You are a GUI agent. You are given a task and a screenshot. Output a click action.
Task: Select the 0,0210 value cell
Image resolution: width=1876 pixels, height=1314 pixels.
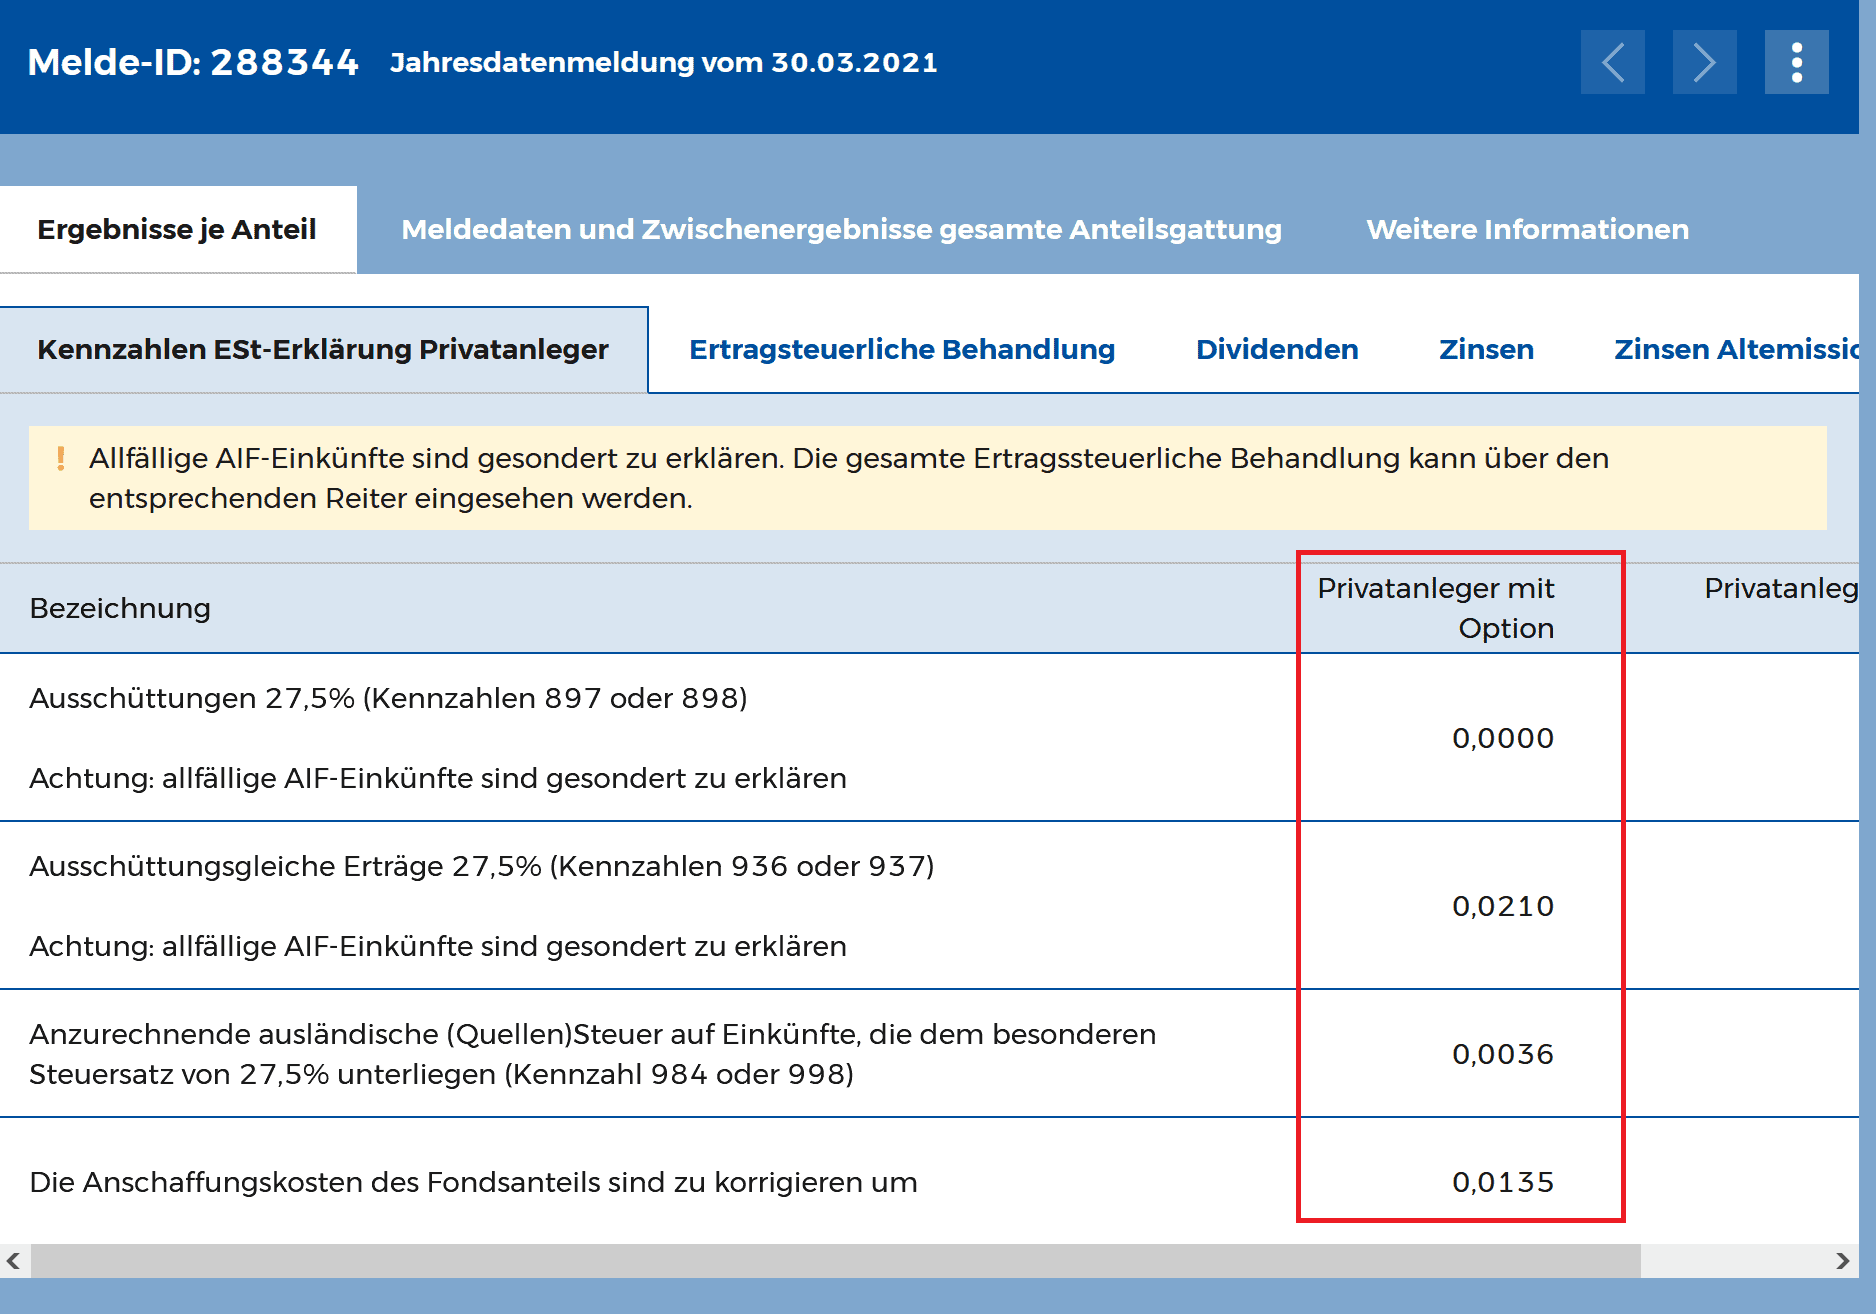click(x=1502, y=906)
